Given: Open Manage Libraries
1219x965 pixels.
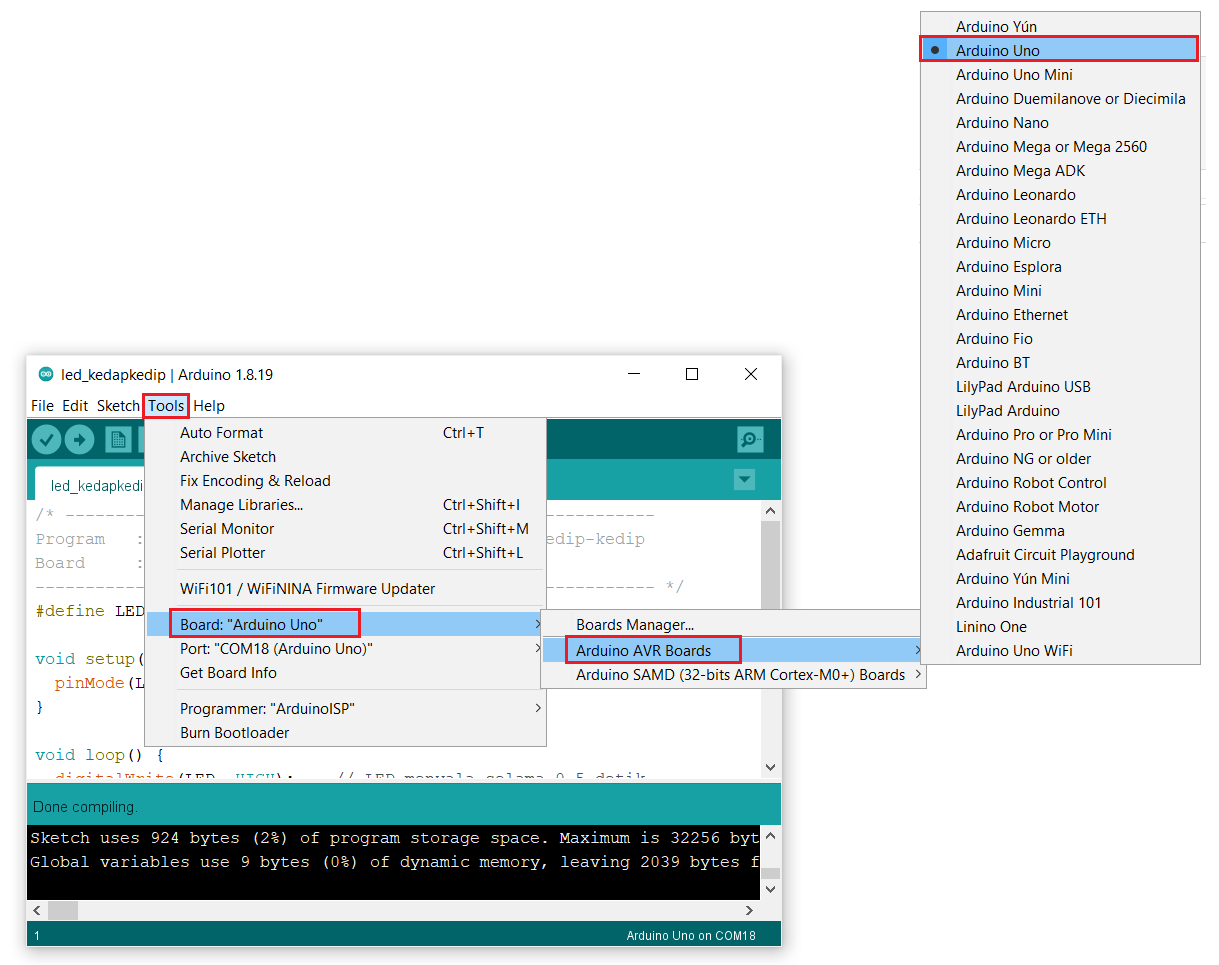Looking at the screenshot, I should tap(346, 505).
